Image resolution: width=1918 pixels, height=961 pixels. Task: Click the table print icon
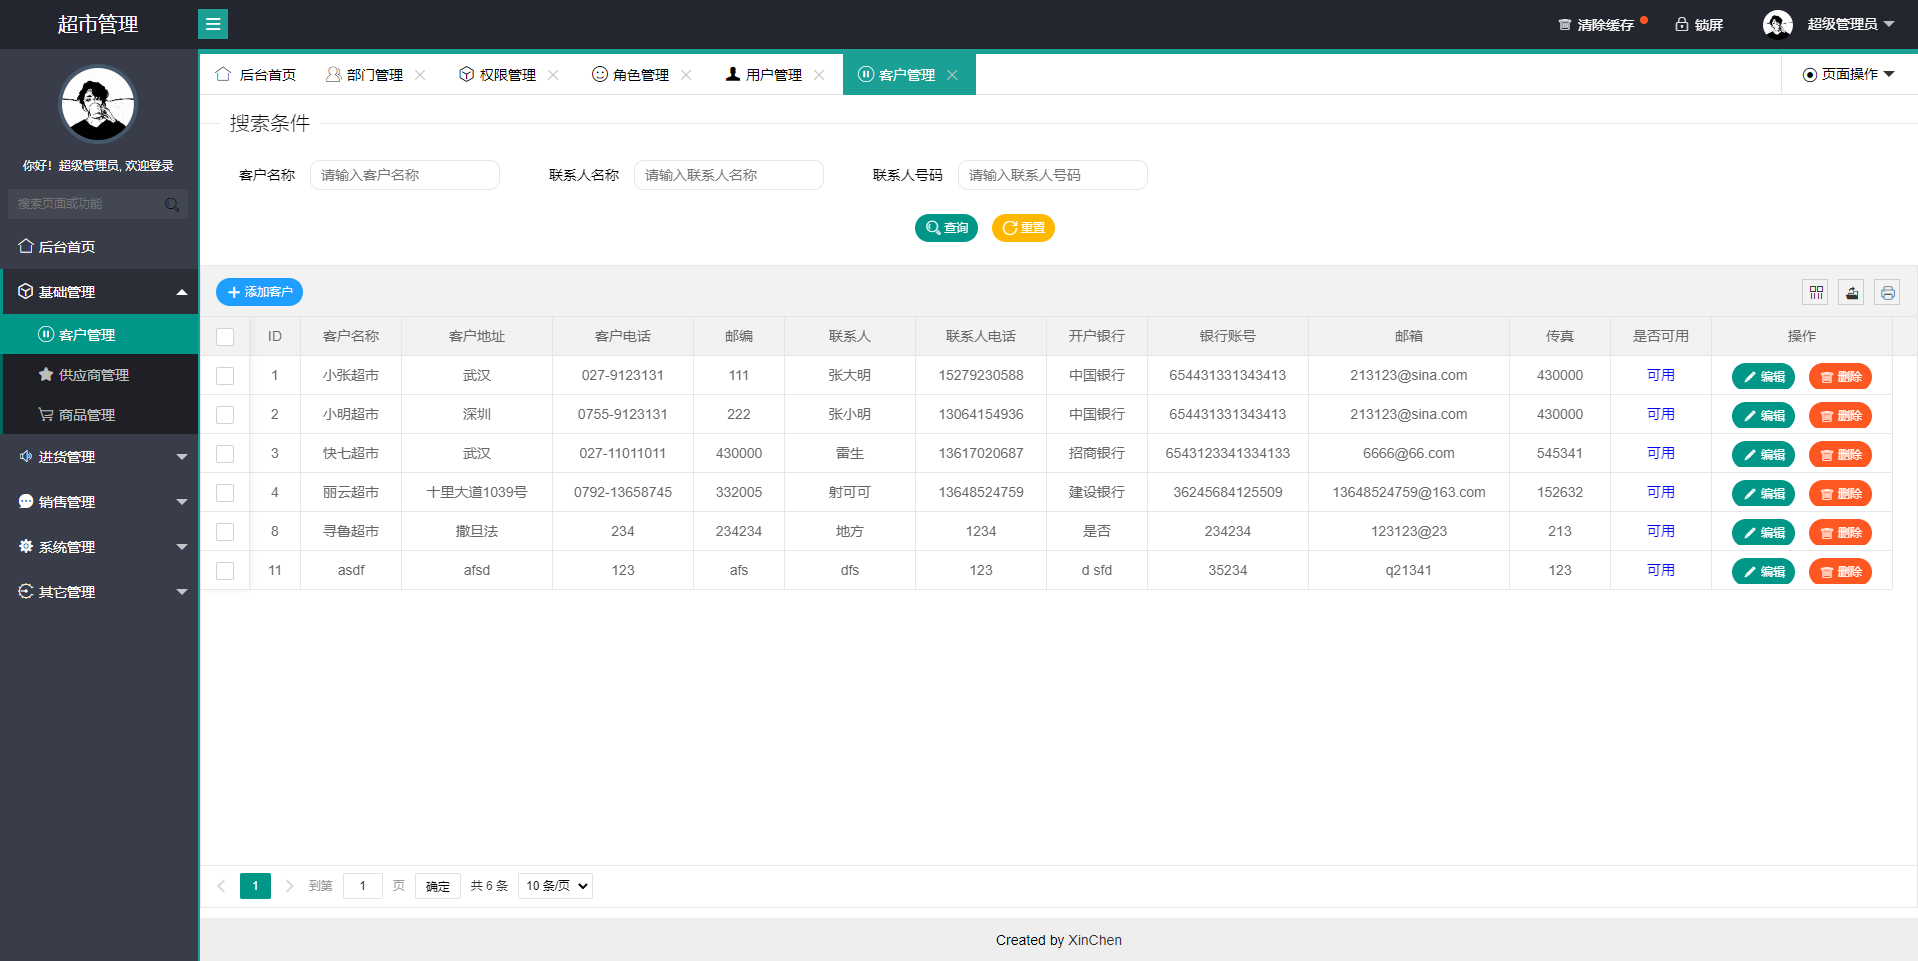[x=1888, y=292]
